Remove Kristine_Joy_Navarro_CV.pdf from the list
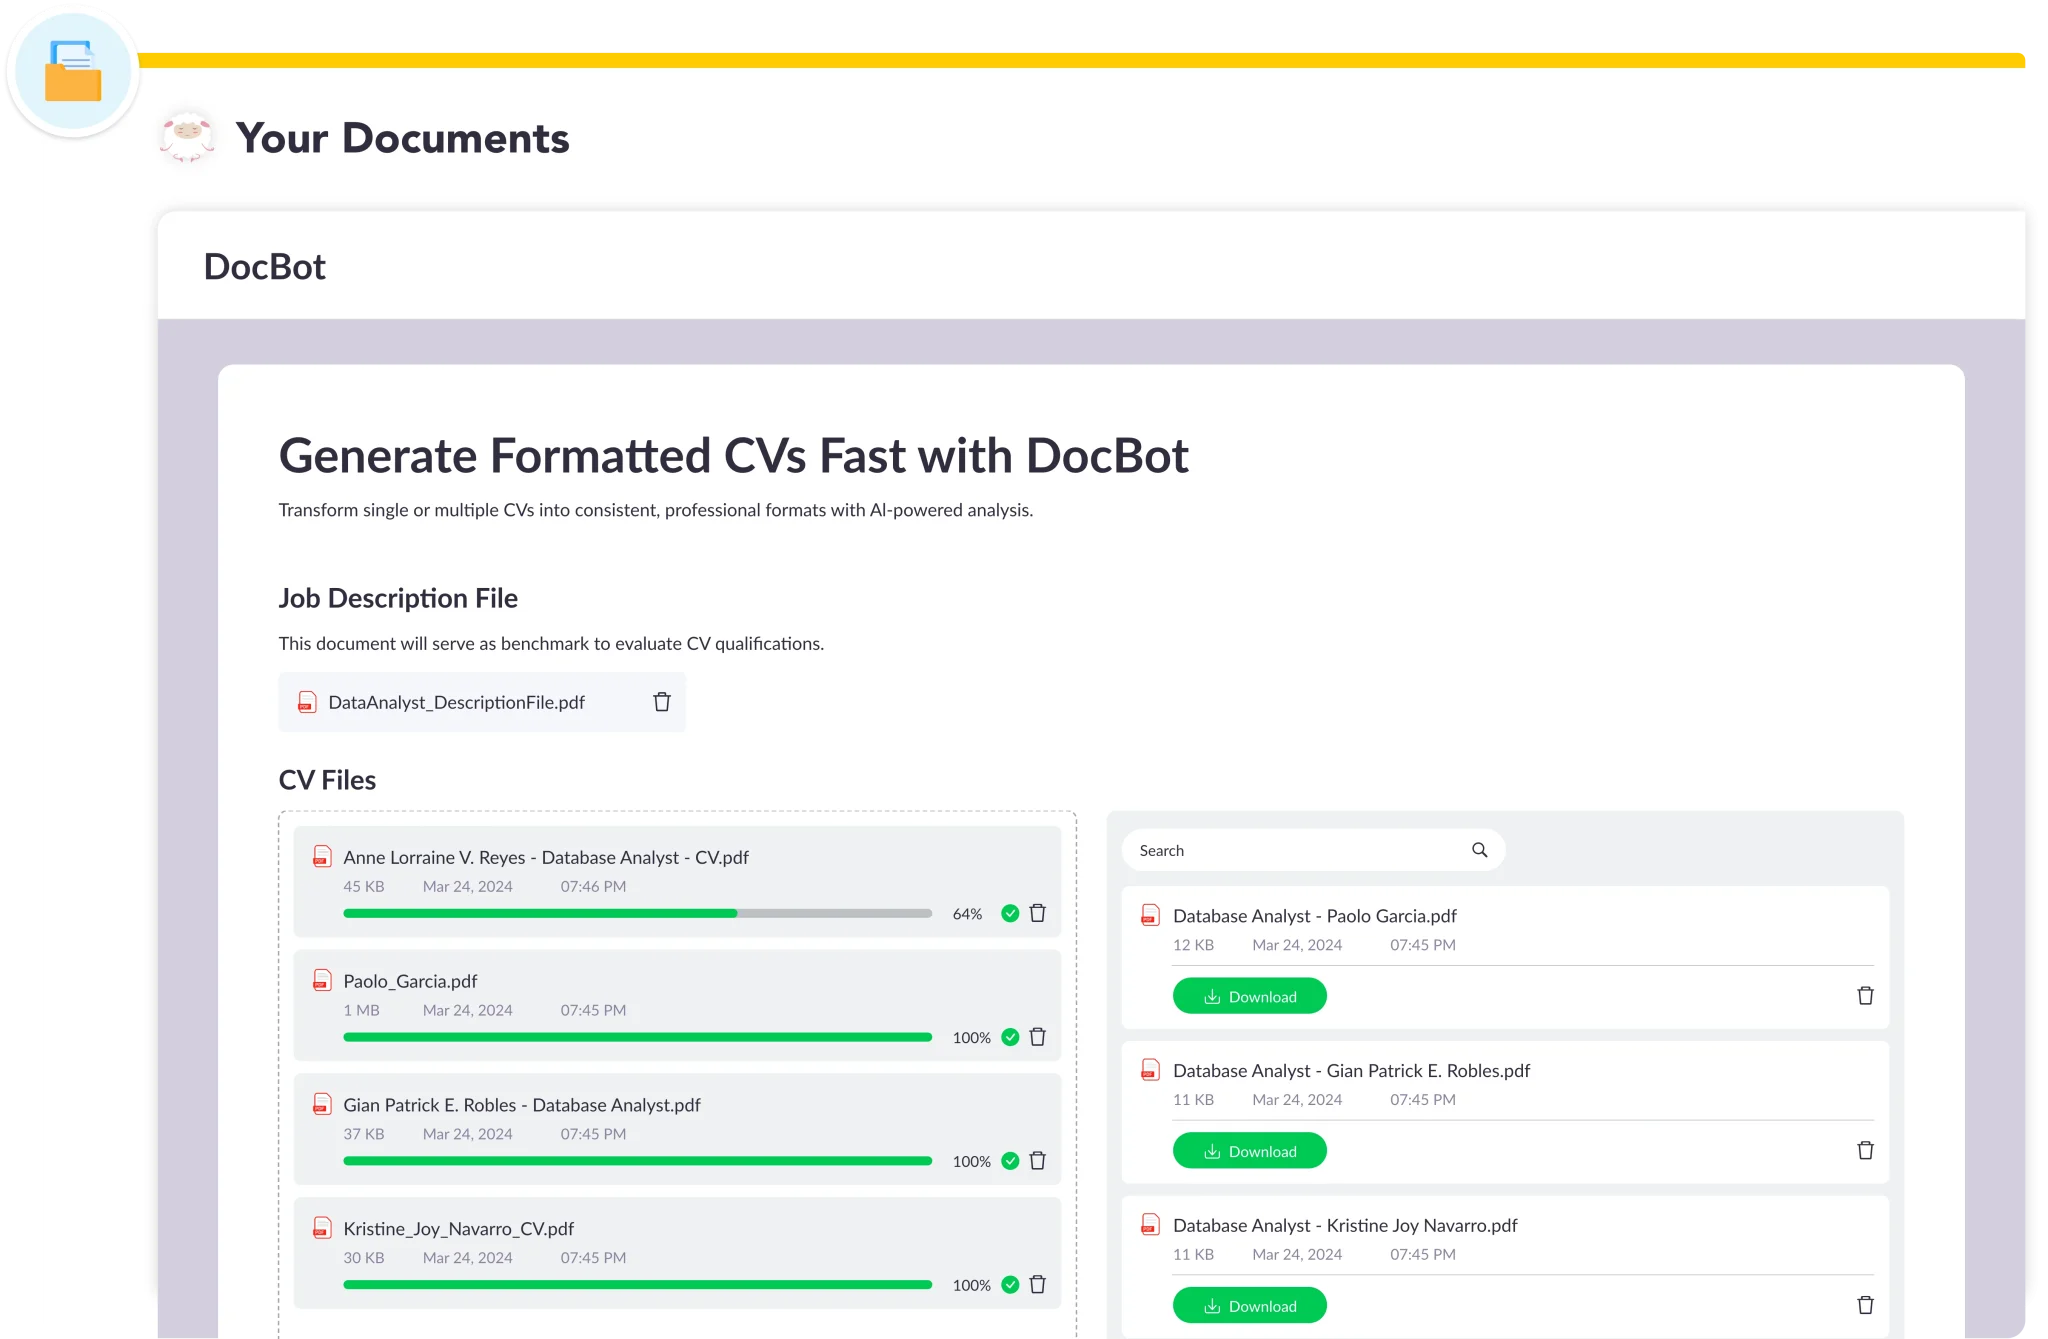 1037,1285
